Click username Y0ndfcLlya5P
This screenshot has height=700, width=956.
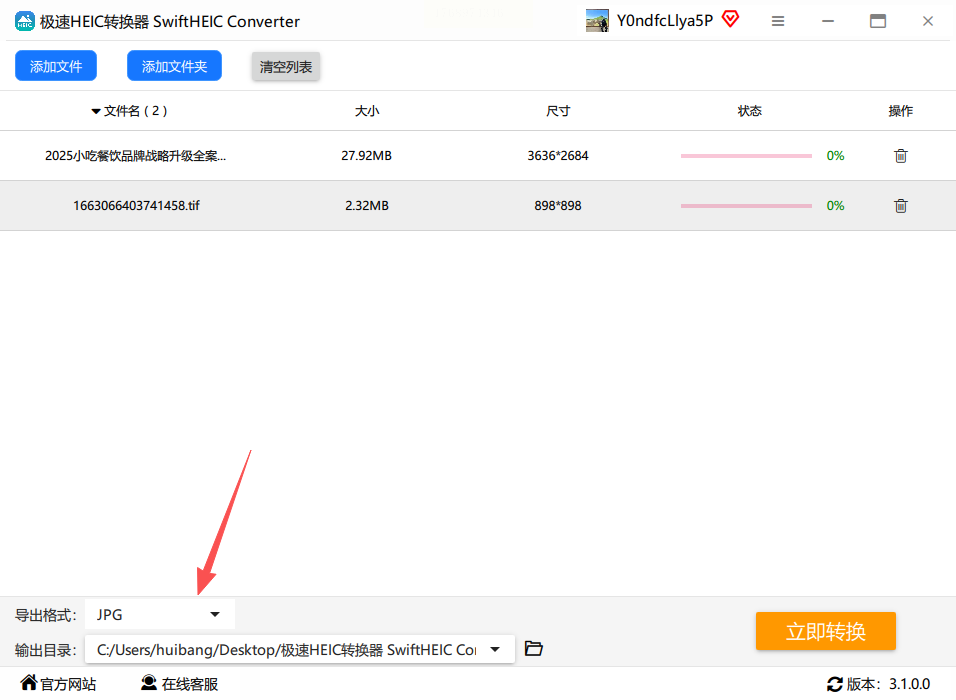(665, 21)
